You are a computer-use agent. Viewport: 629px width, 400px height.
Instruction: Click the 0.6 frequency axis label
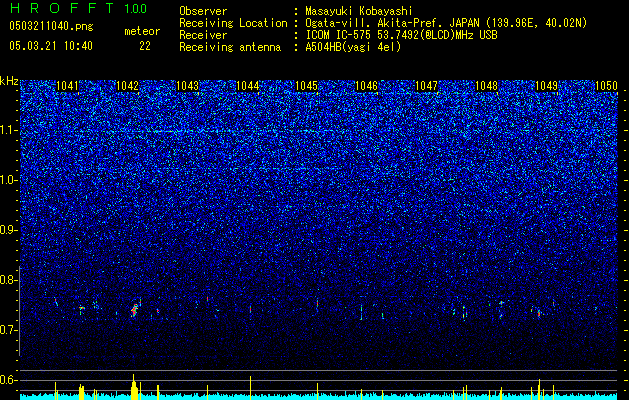(x=9, y=380)
